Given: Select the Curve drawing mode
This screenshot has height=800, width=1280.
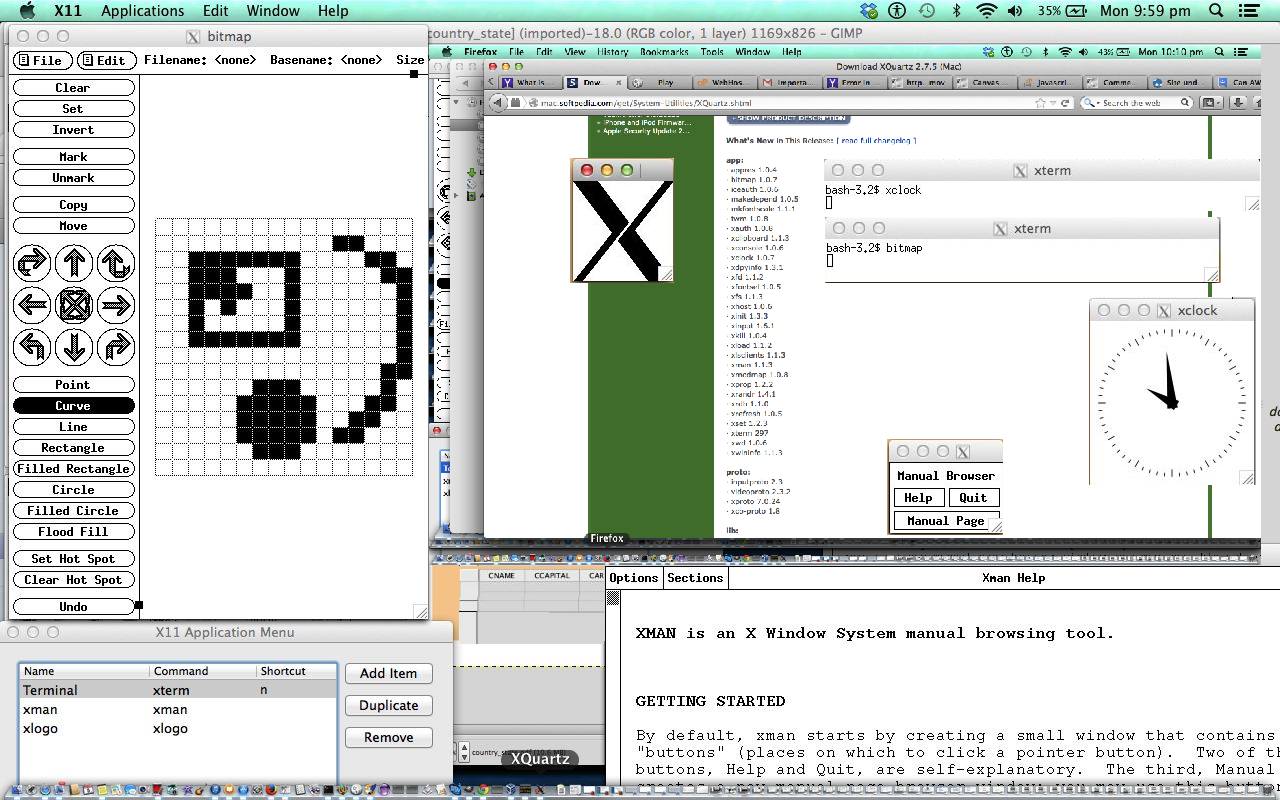Looking at the screenshot, I should [x=73, y=406].
